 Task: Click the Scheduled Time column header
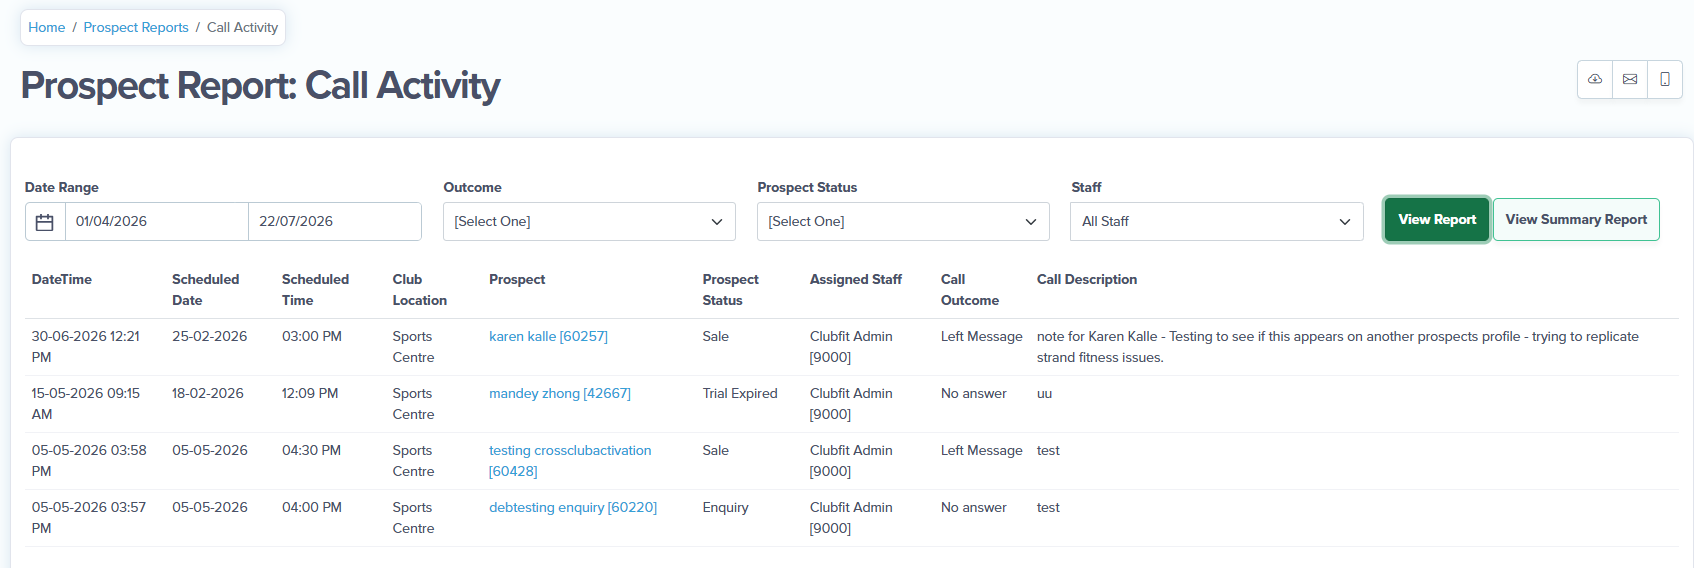pyautogui.click(x=315, y=290)
